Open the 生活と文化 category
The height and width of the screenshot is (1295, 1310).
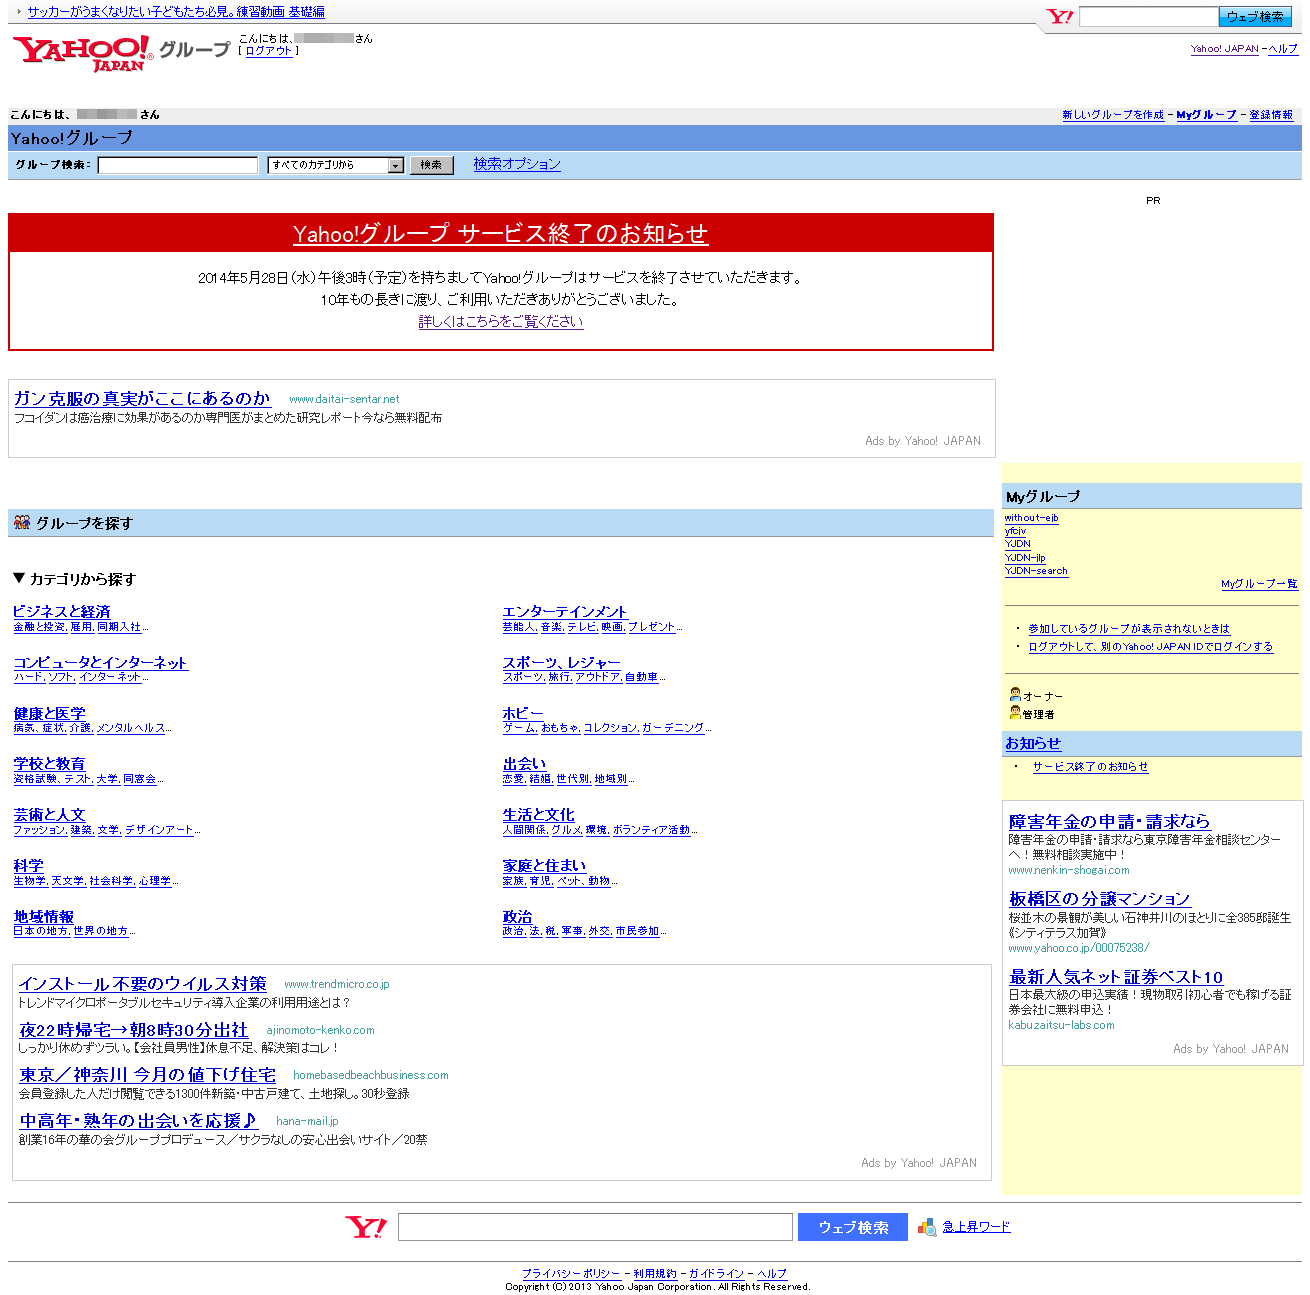(538, 815)
